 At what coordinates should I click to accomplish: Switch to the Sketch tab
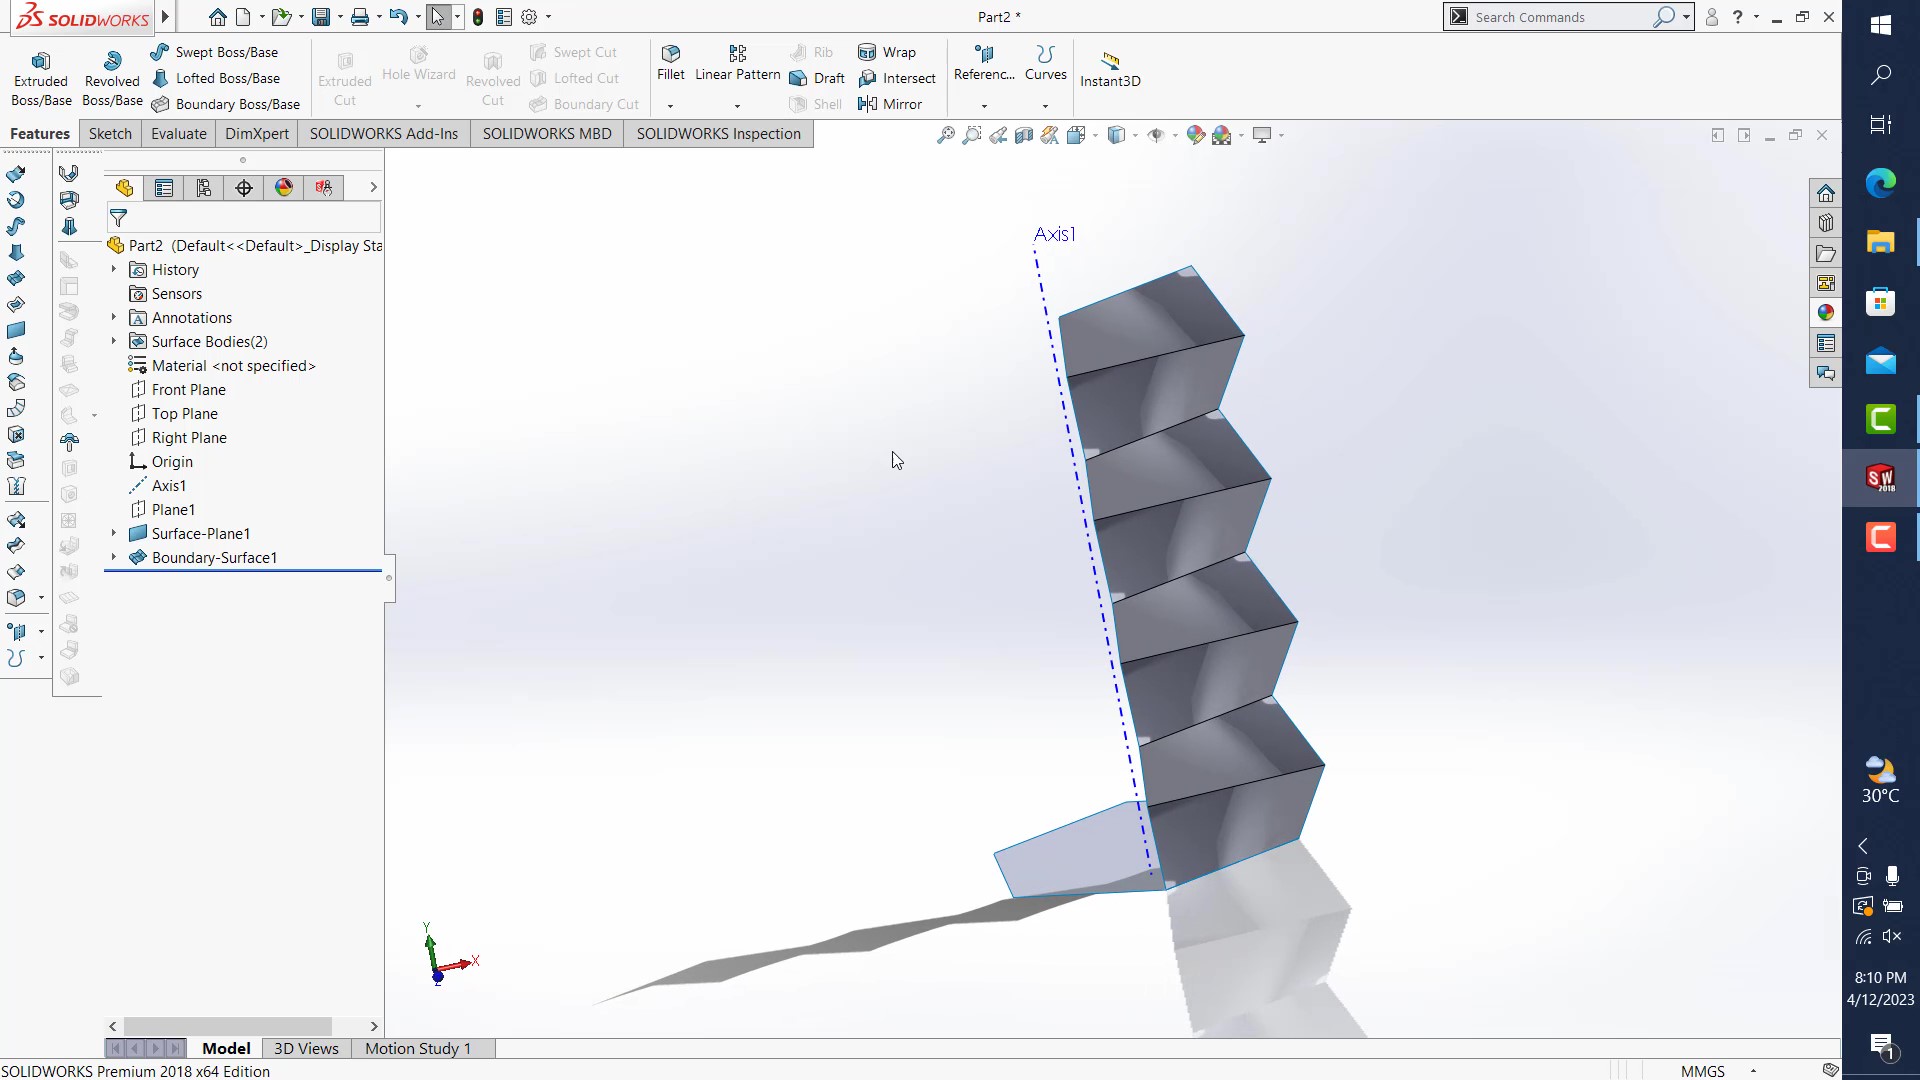click(110, 134)
